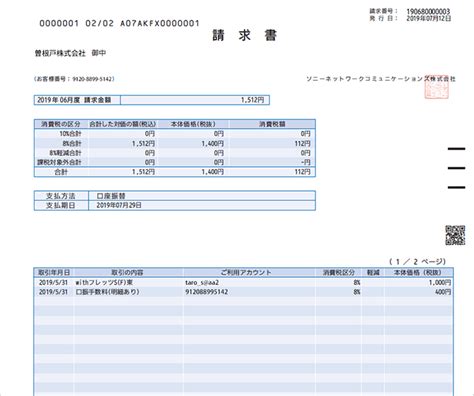Click the 取引年月日 column header
The image size is (474, 396).
(x=54, y=273)
